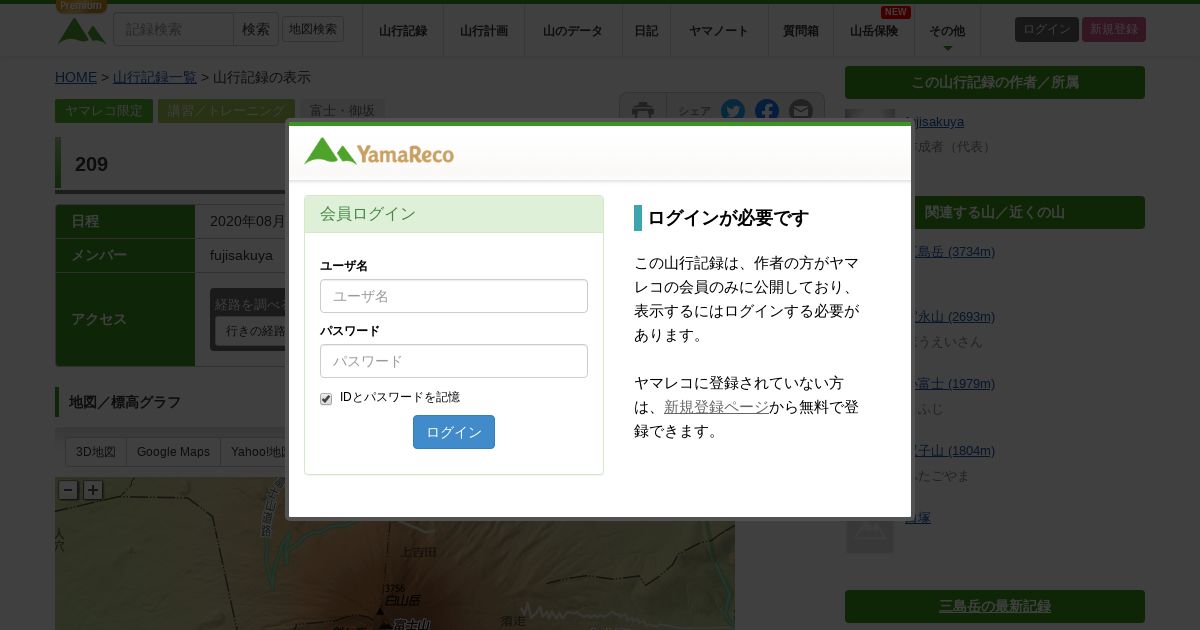Click the printer icon
Screen dimensions: 1200x630
click(x=643, y=111)
